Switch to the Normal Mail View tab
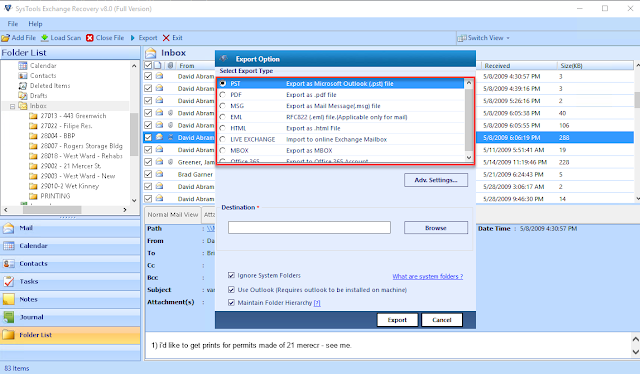 coord(173,215)
